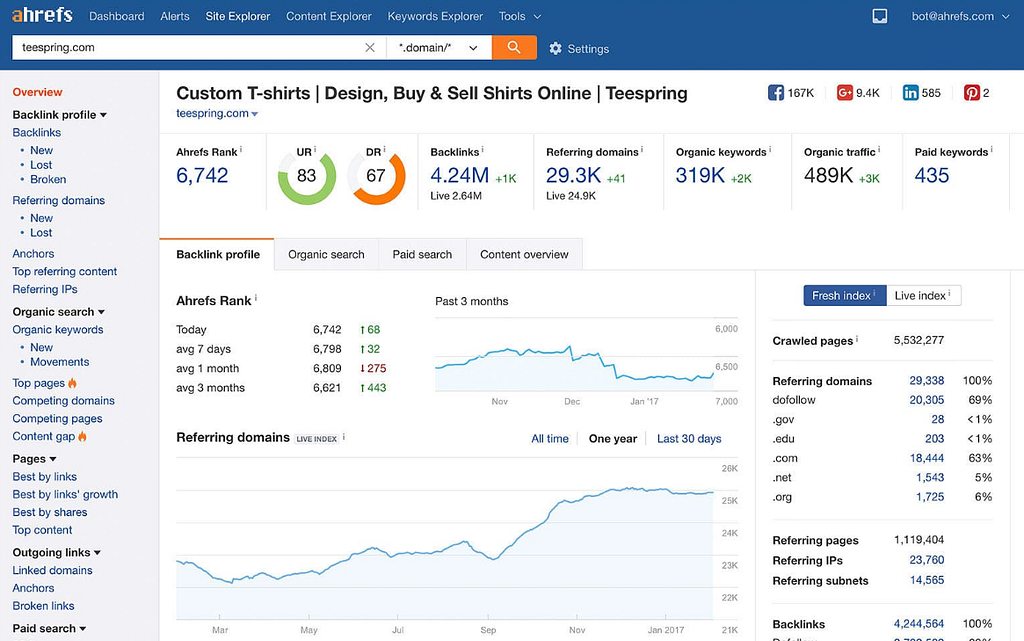Click the LinkedIn share count icon
The image size is (1024, 641).
point(910,93)
